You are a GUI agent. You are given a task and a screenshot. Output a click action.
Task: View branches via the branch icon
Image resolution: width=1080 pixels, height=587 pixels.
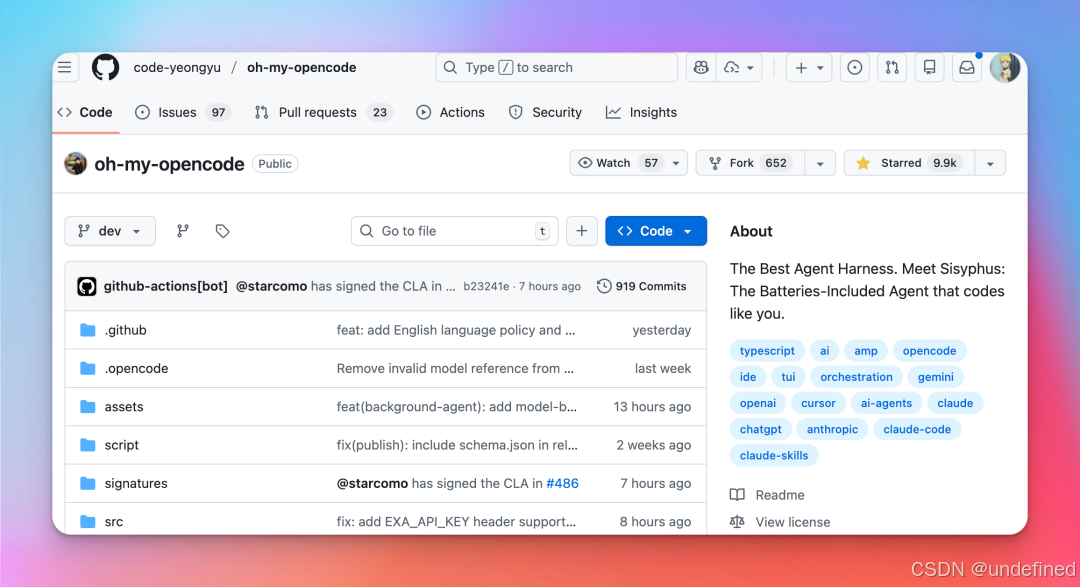tap(183, 231)
